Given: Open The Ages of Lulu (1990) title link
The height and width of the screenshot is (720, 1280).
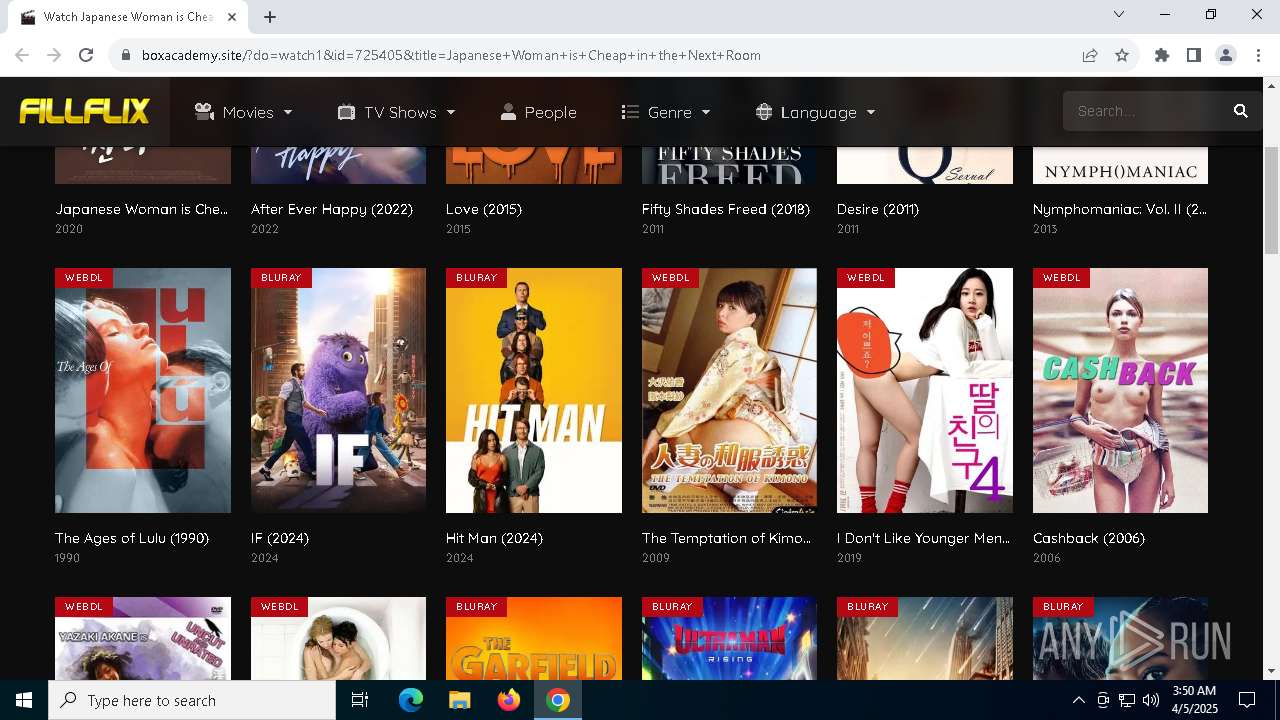Looking at the screenshot, I should (x=132, y=538).
